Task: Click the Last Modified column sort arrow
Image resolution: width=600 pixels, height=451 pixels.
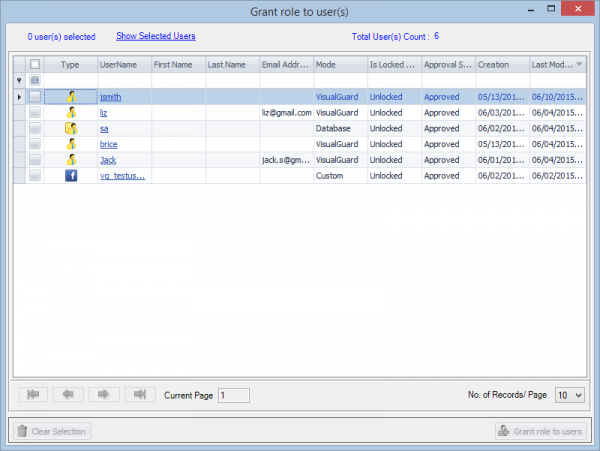Action: click(579, 64)
